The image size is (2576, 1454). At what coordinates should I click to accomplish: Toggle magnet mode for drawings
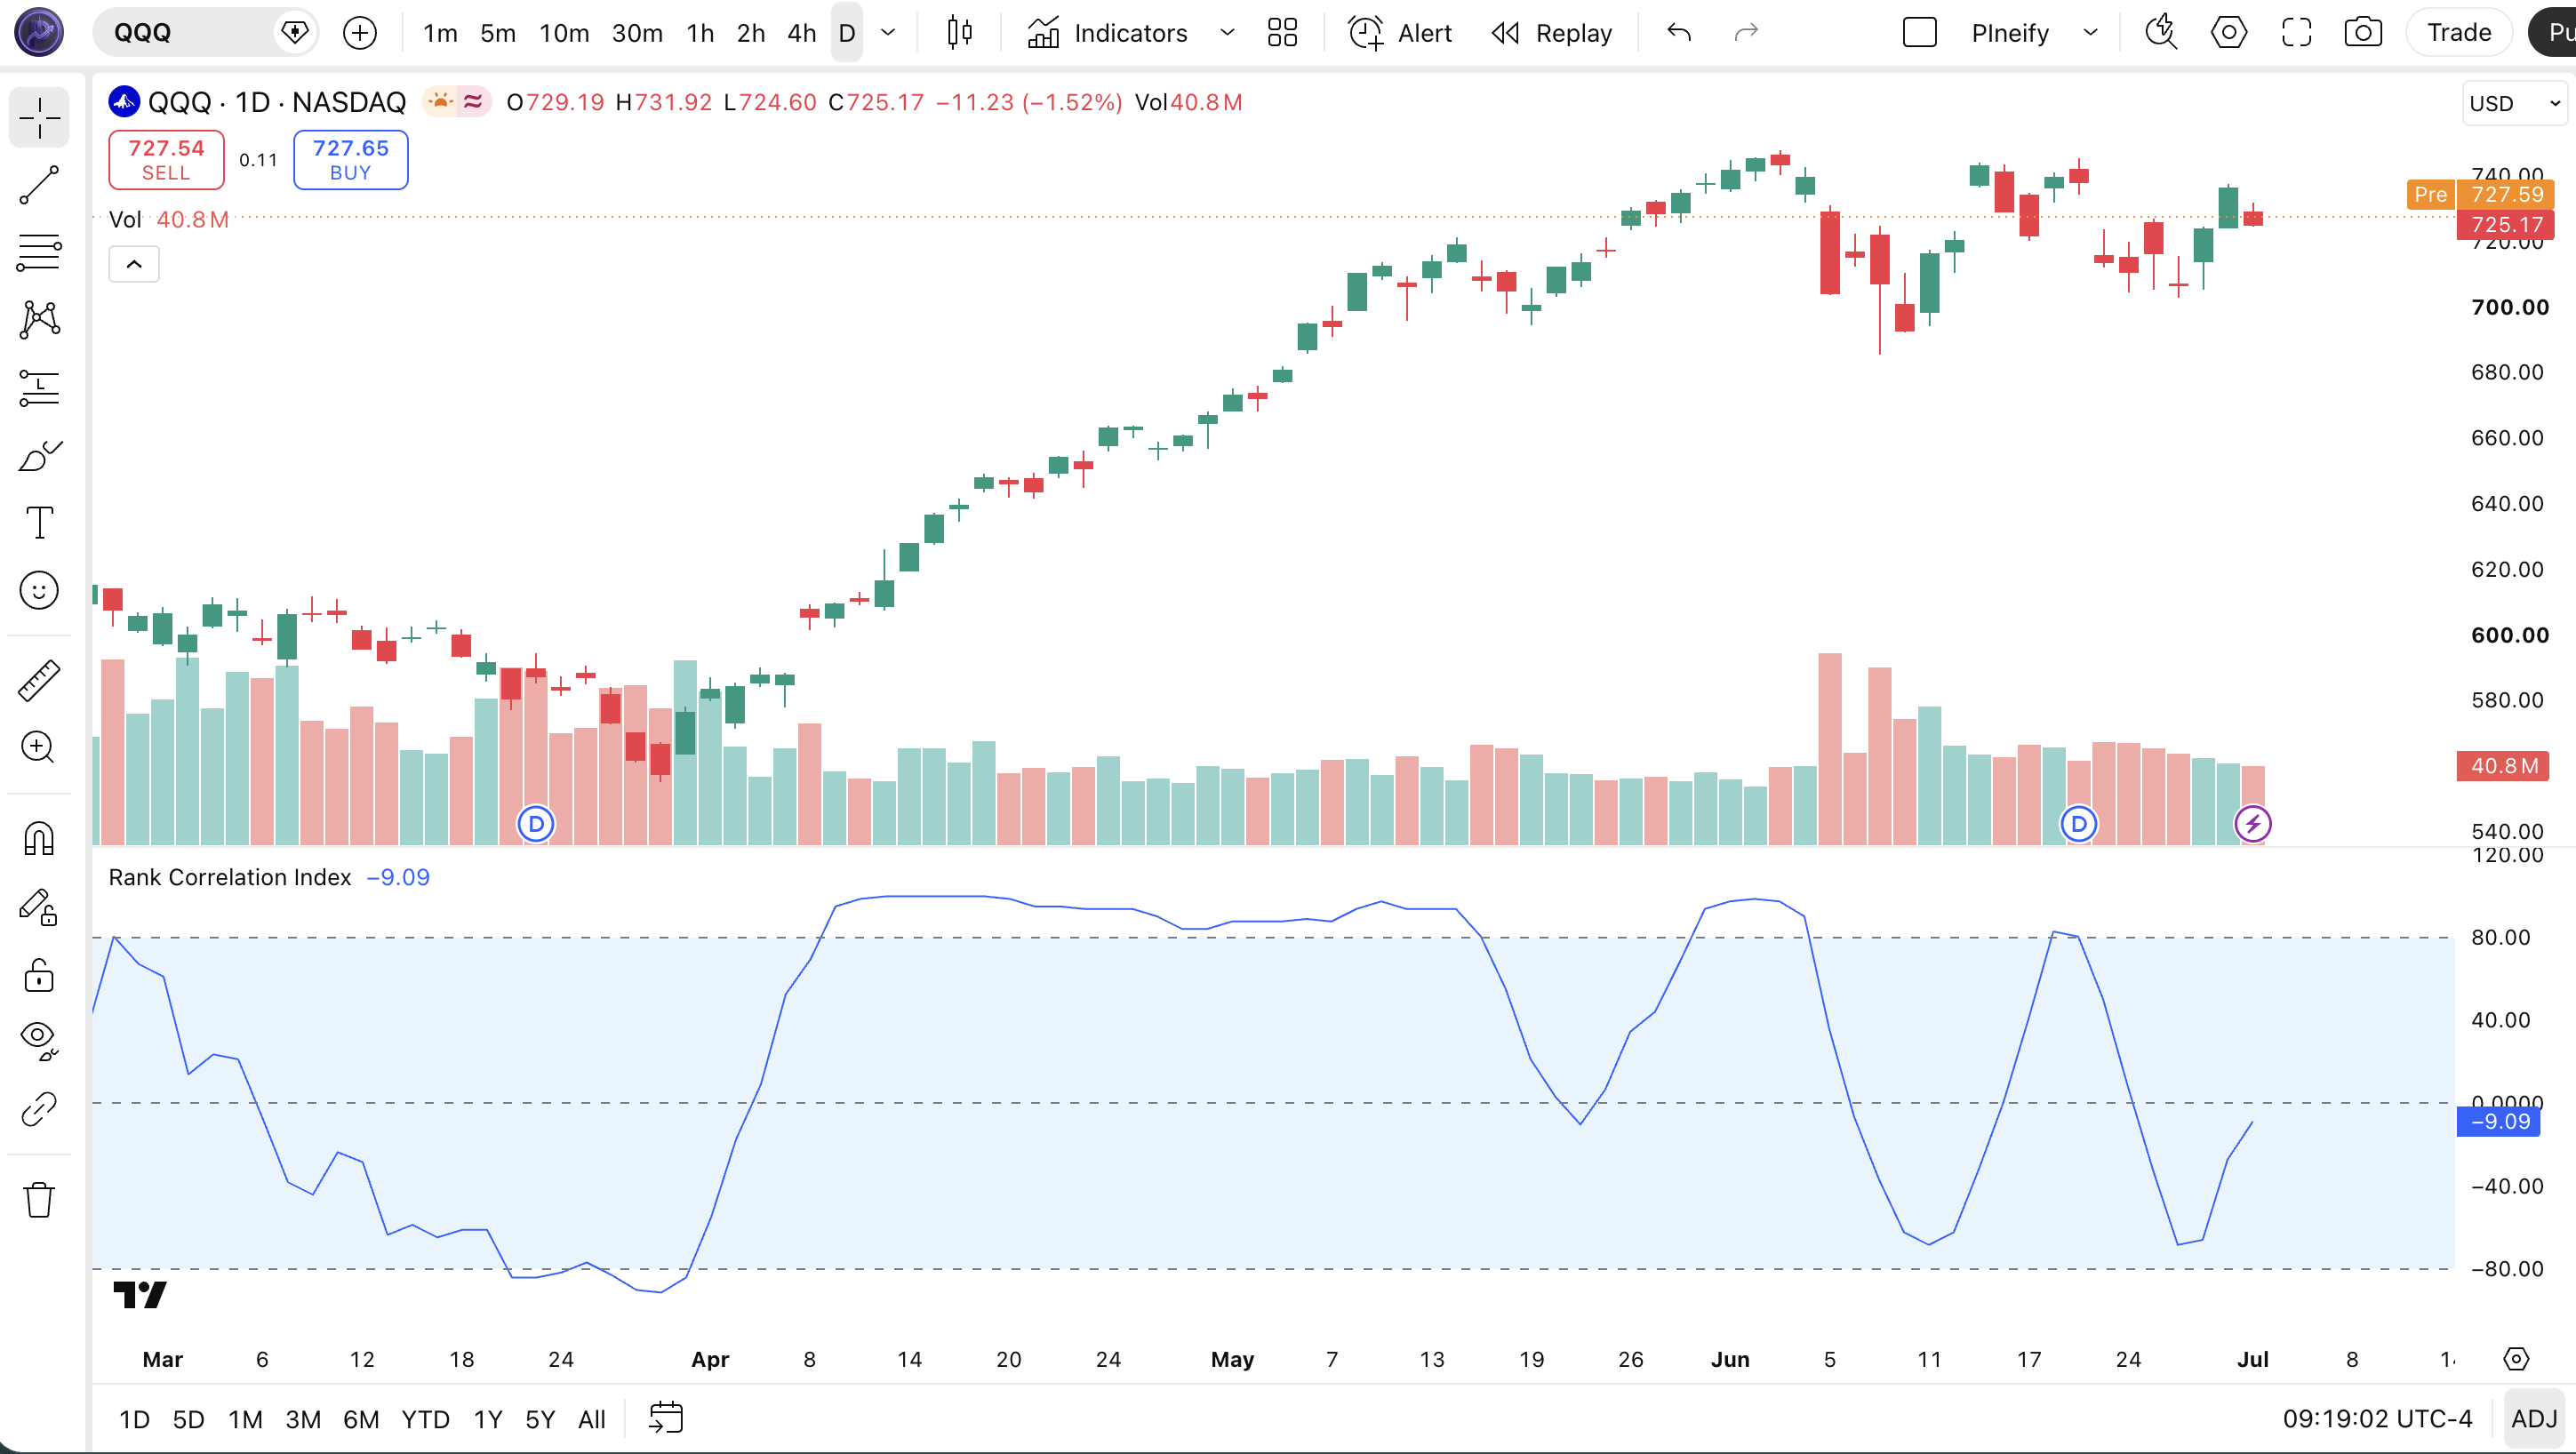coord(39,838)
